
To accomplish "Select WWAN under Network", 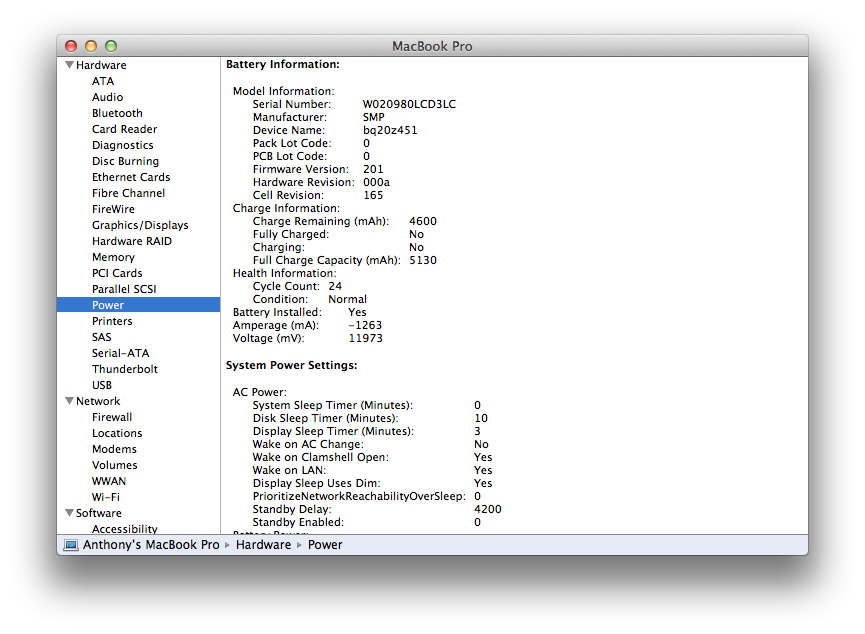I will [109, 481].
